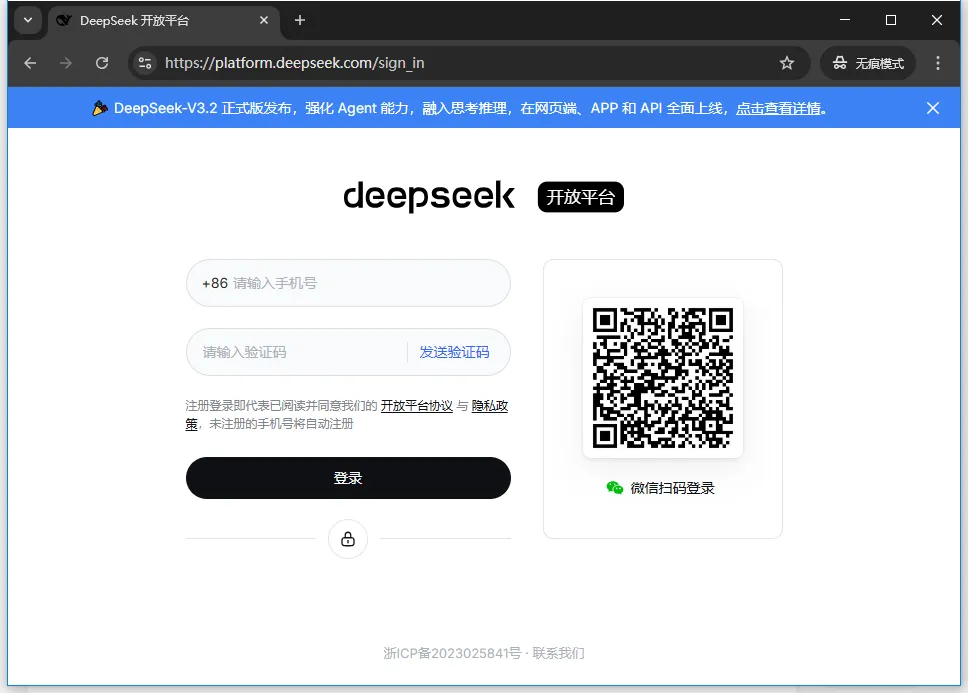Go back to the previous page
Image resolution: width=968 pixels, height=693 pixels.
[x=30, y=63]
